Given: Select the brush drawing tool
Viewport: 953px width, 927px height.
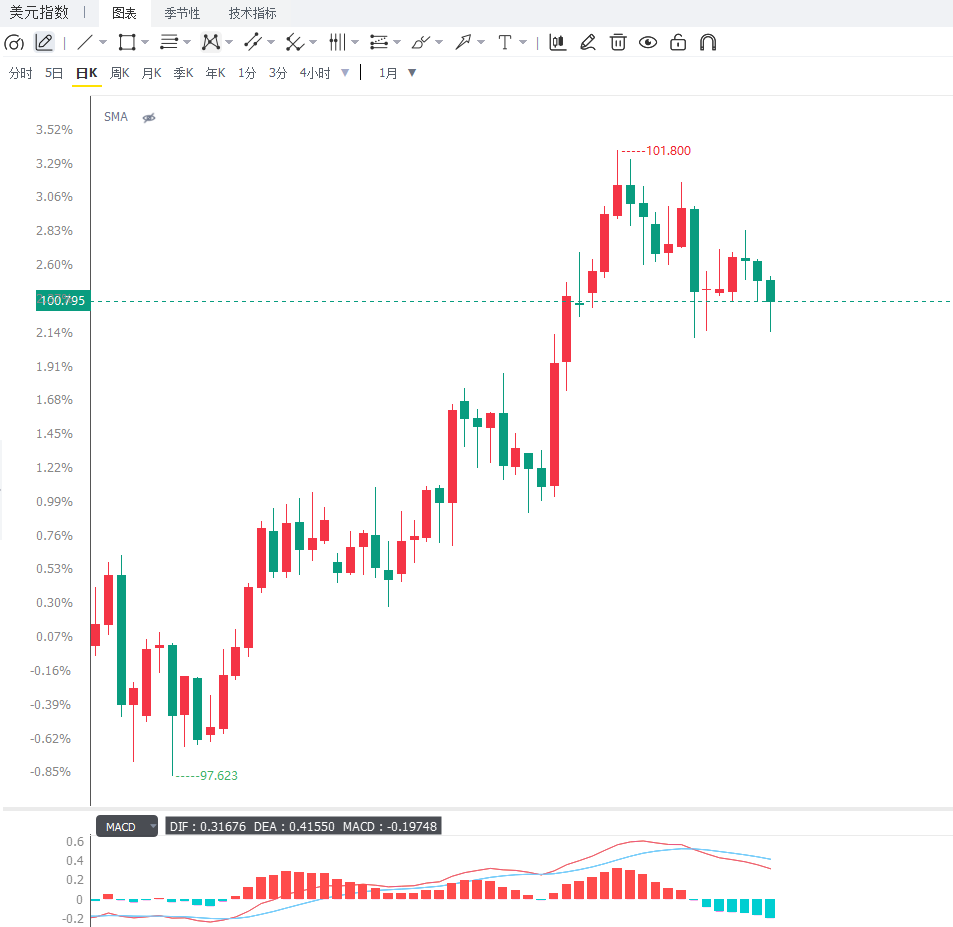Looking at the screenshot, I should tap(421, 43).
